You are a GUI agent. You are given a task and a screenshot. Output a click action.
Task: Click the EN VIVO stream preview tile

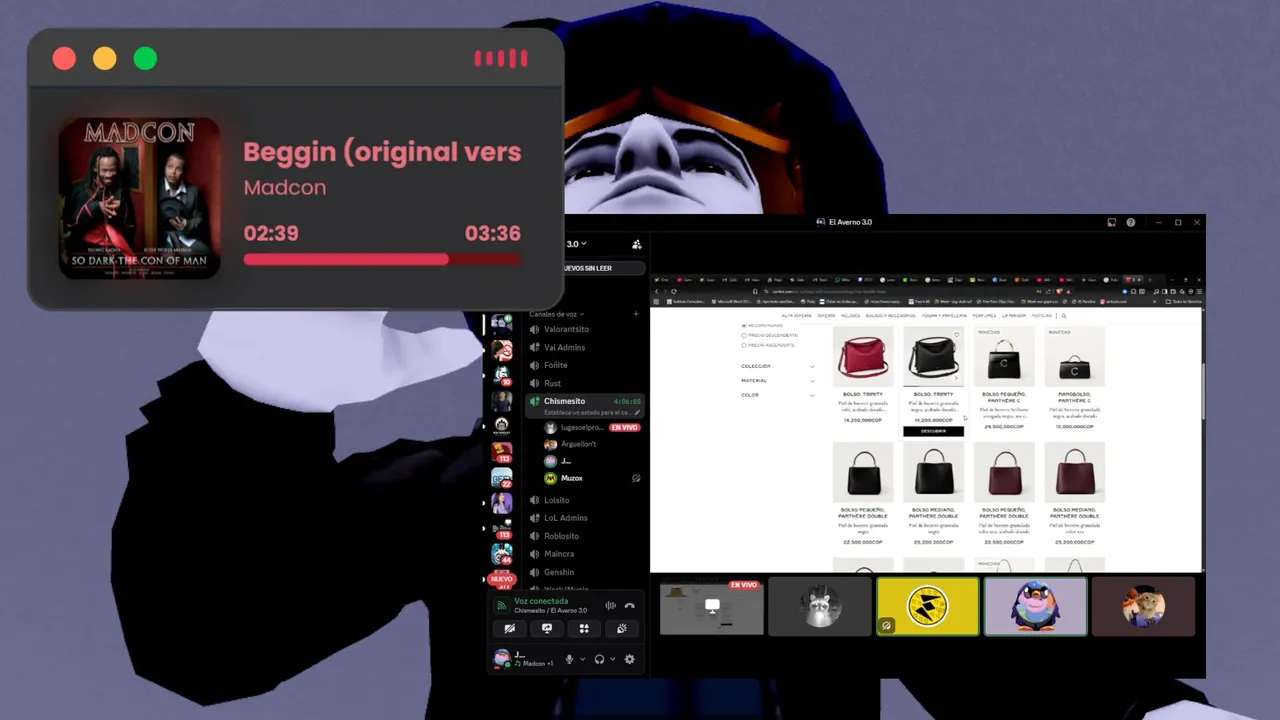[712, 606]
